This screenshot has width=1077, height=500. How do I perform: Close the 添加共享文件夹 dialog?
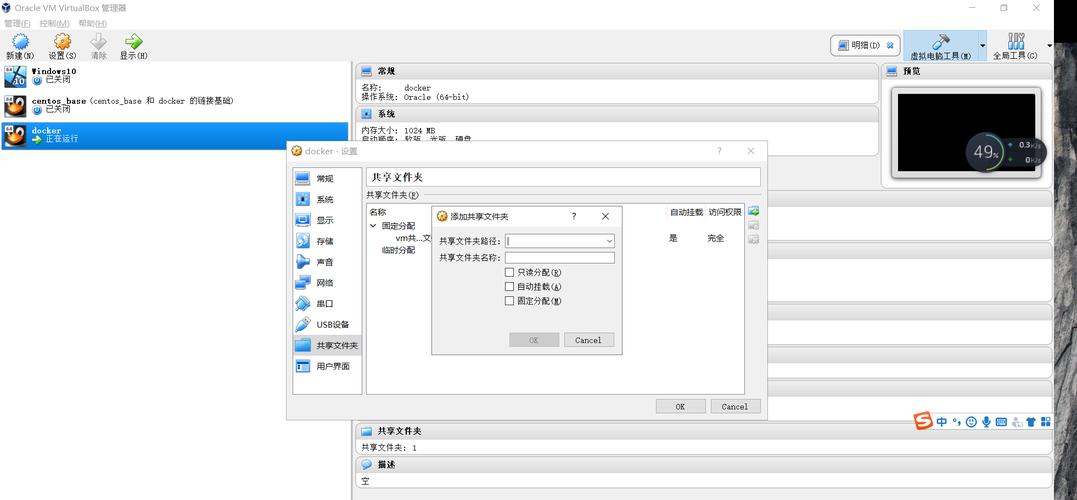click(x=605, y=216)
